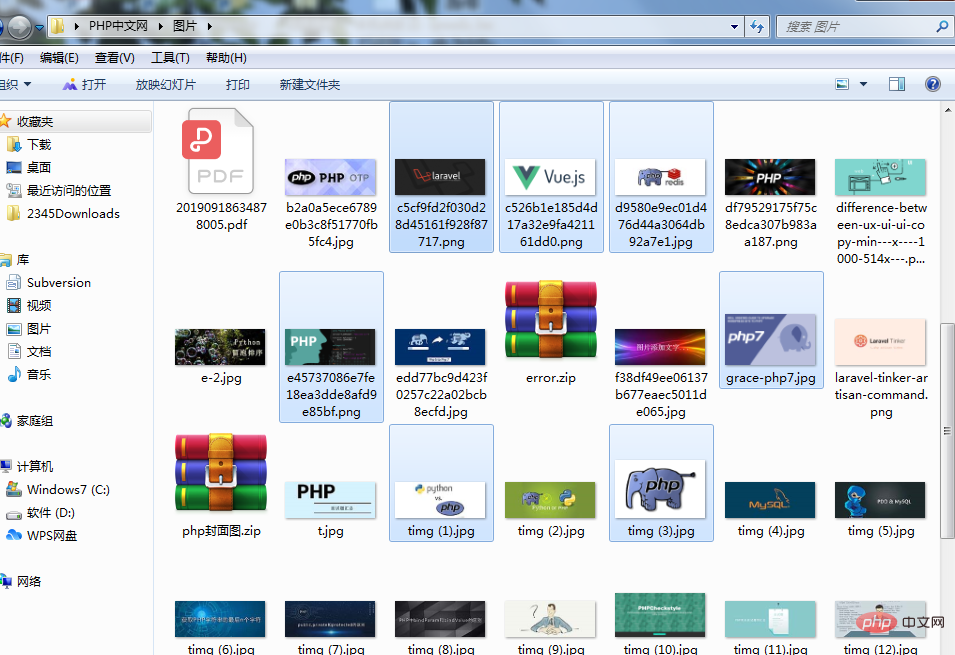Toggle the preview pane icon

(x=897, y=84)
